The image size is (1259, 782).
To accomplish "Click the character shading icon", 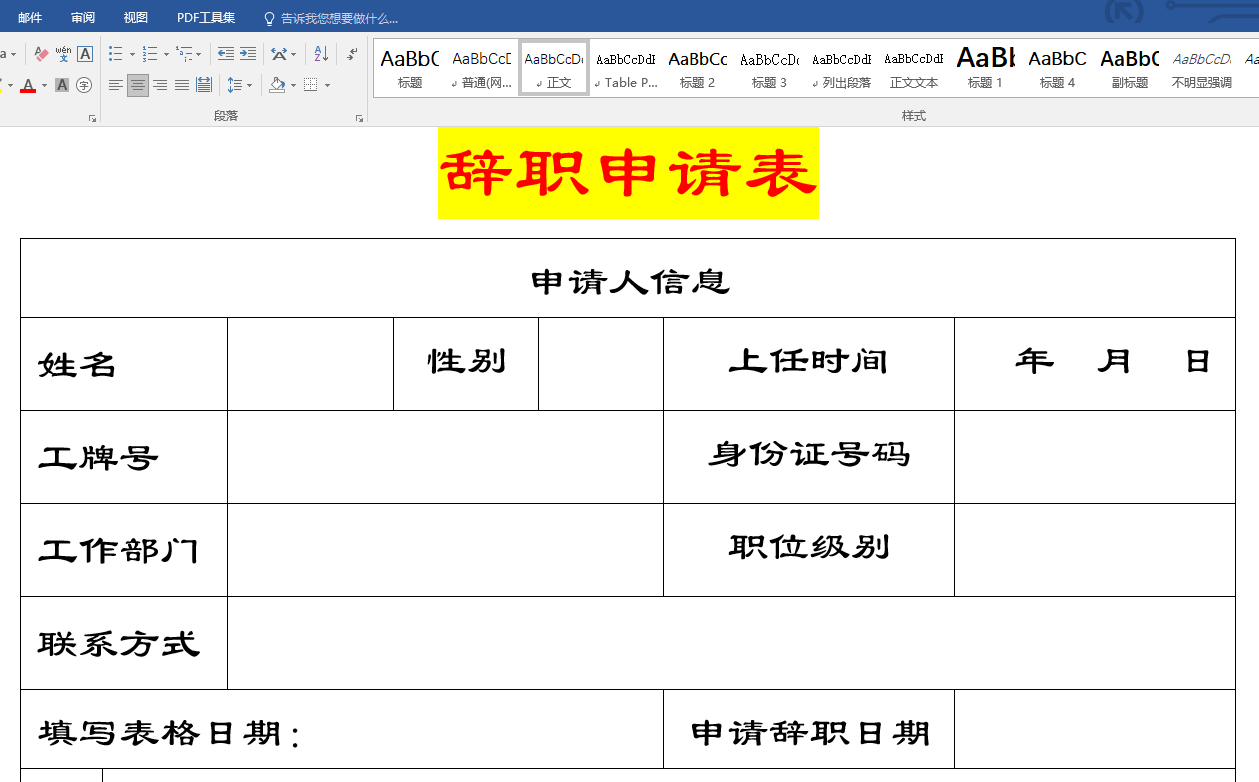I will (x=61, y=84).
